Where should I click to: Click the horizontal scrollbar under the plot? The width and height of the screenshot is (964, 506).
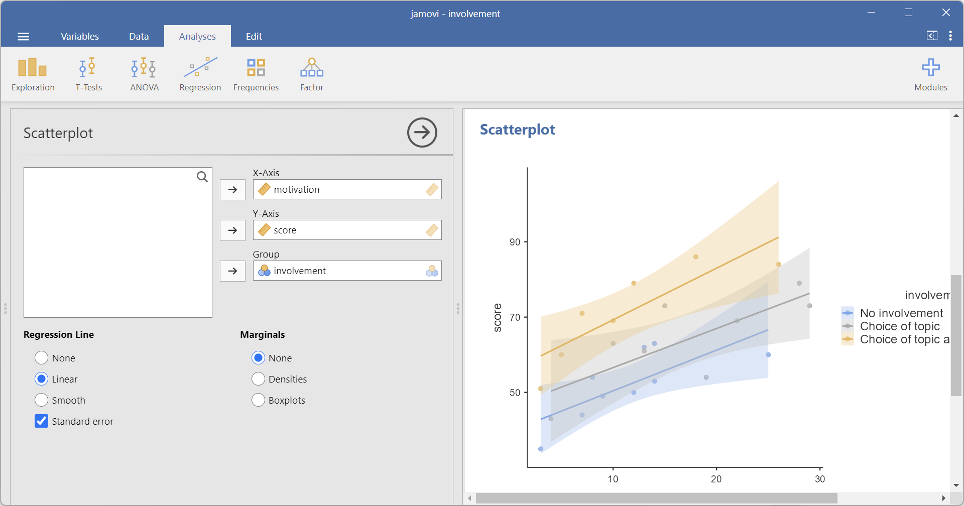[x=655, y=498]
